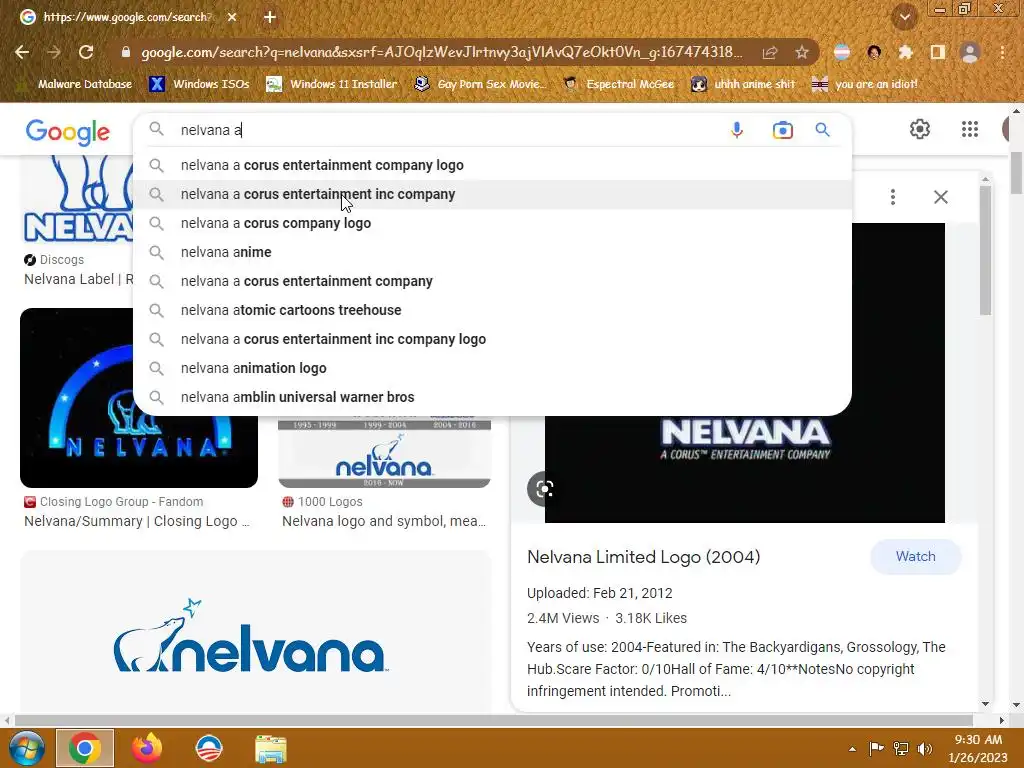
Task: Open the large blue nelvana logo image
Action: coord(255,632)
